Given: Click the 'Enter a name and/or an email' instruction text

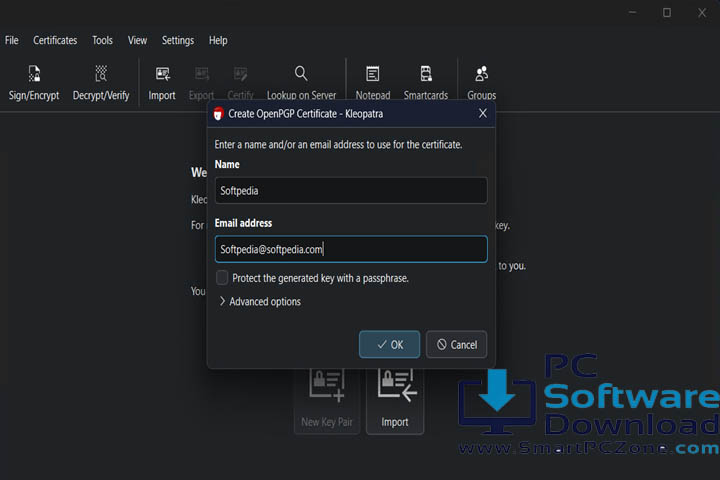Looking at the screenshot, I should pyautogui.click(x=338, y=145).
